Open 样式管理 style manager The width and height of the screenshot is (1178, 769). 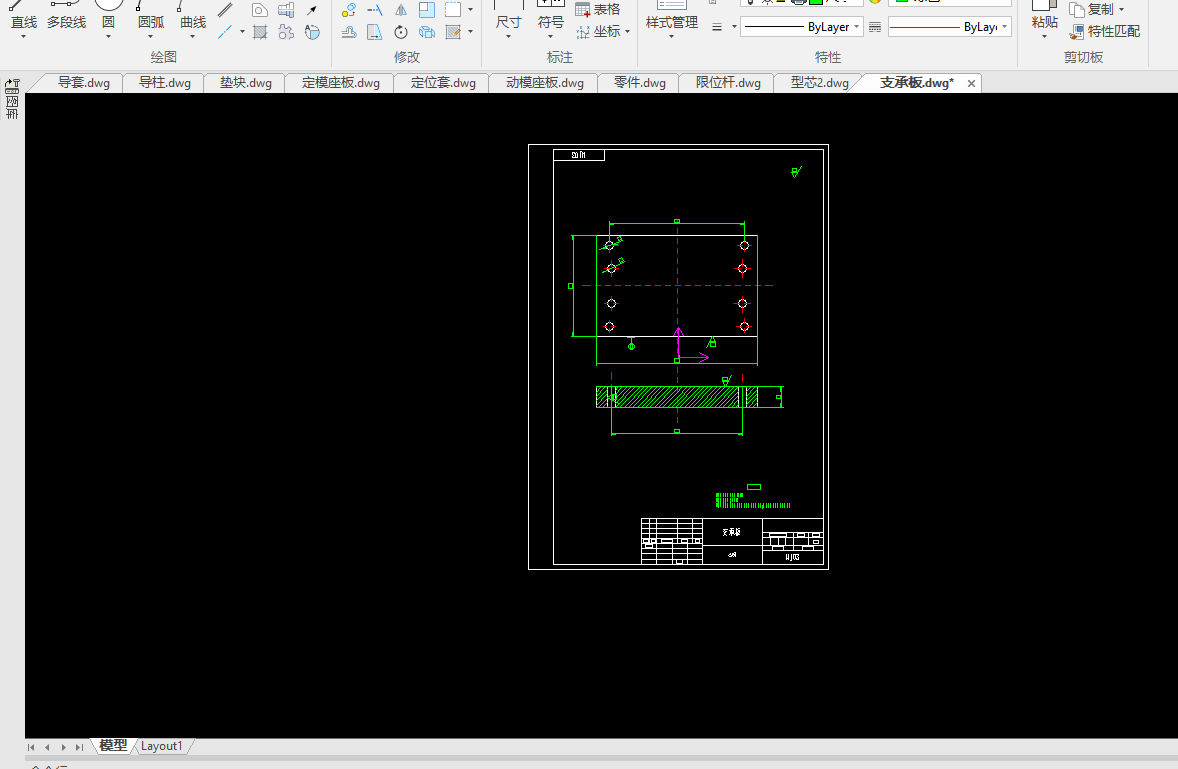[x=671, y=22]
